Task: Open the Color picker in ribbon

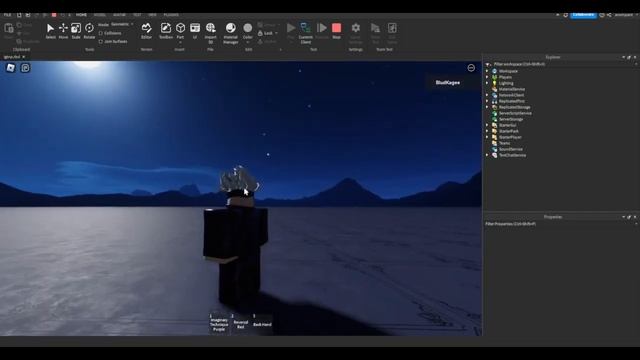Action: (x=248, y=28)
